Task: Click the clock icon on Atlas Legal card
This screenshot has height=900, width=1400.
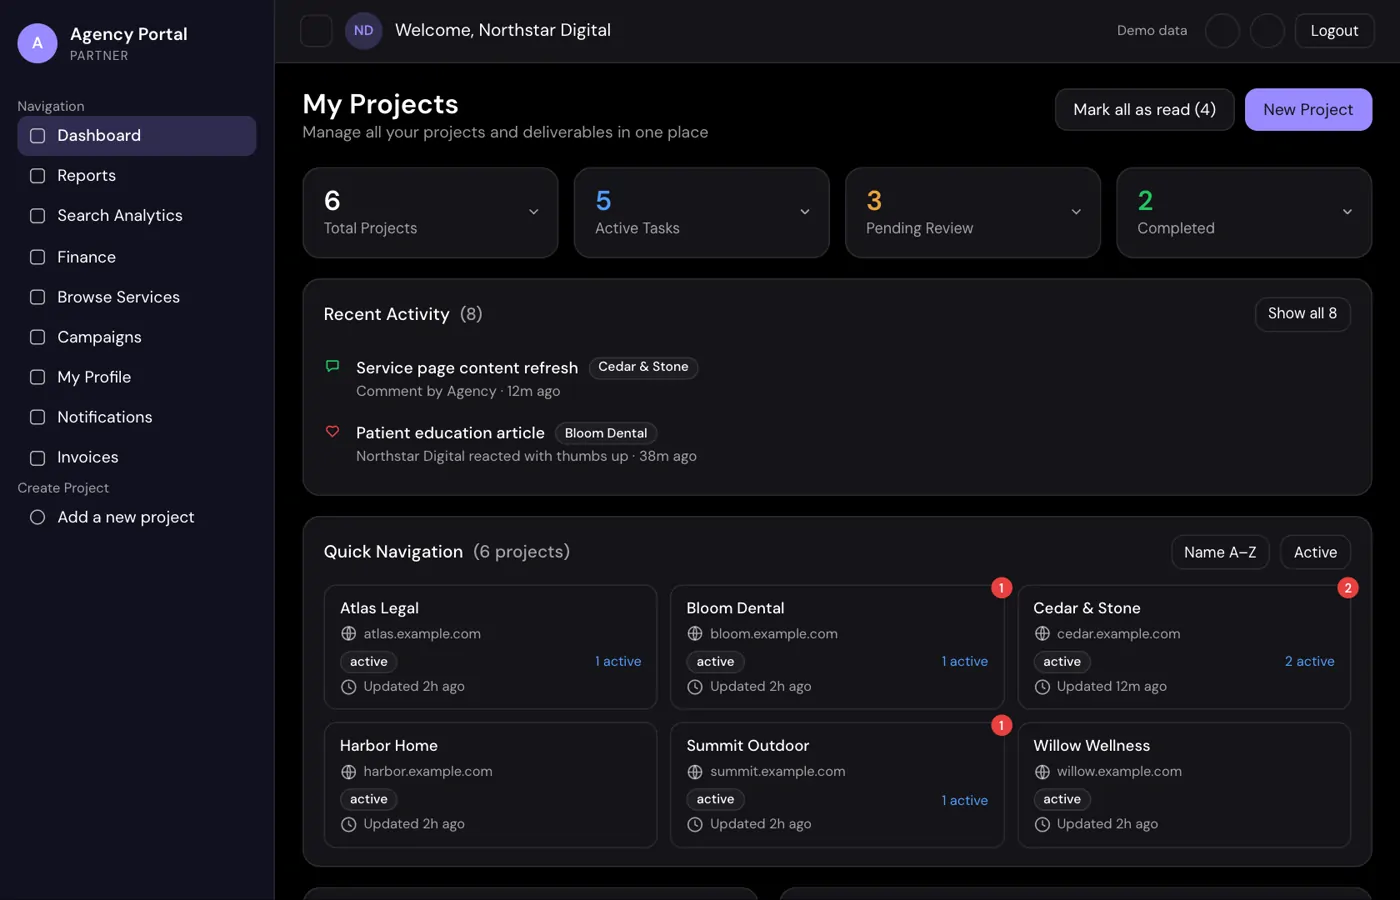Action: click(x=348, y=687)
